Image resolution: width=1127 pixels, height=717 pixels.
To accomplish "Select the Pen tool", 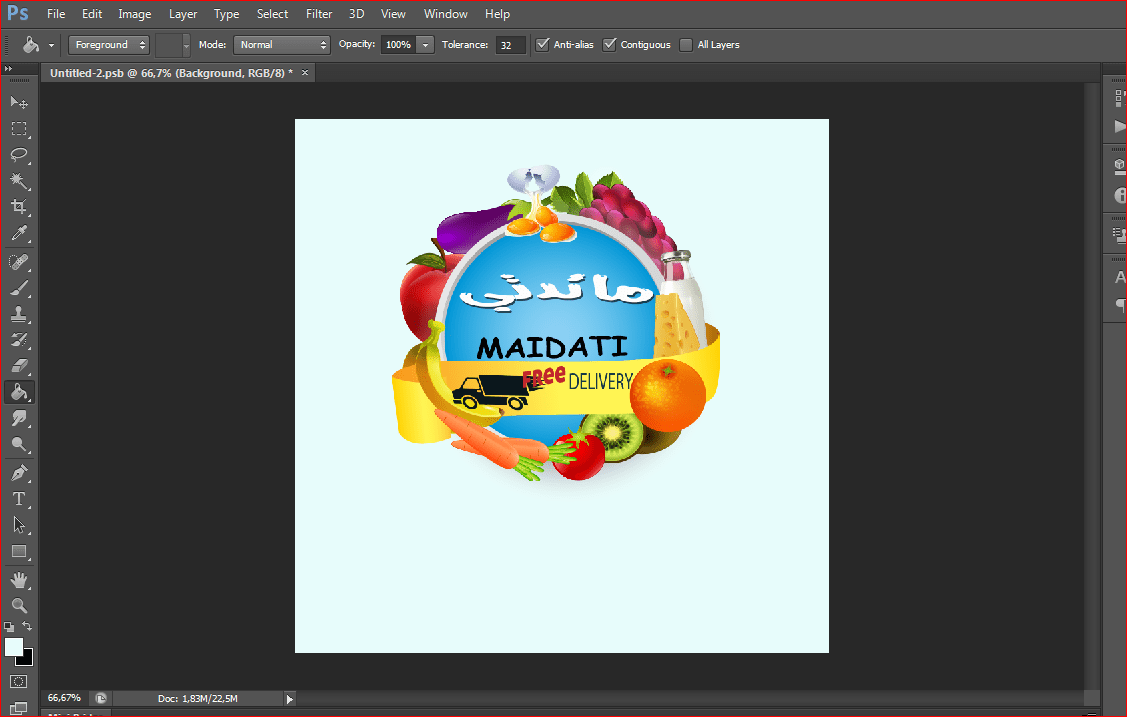I will point(19,472).
